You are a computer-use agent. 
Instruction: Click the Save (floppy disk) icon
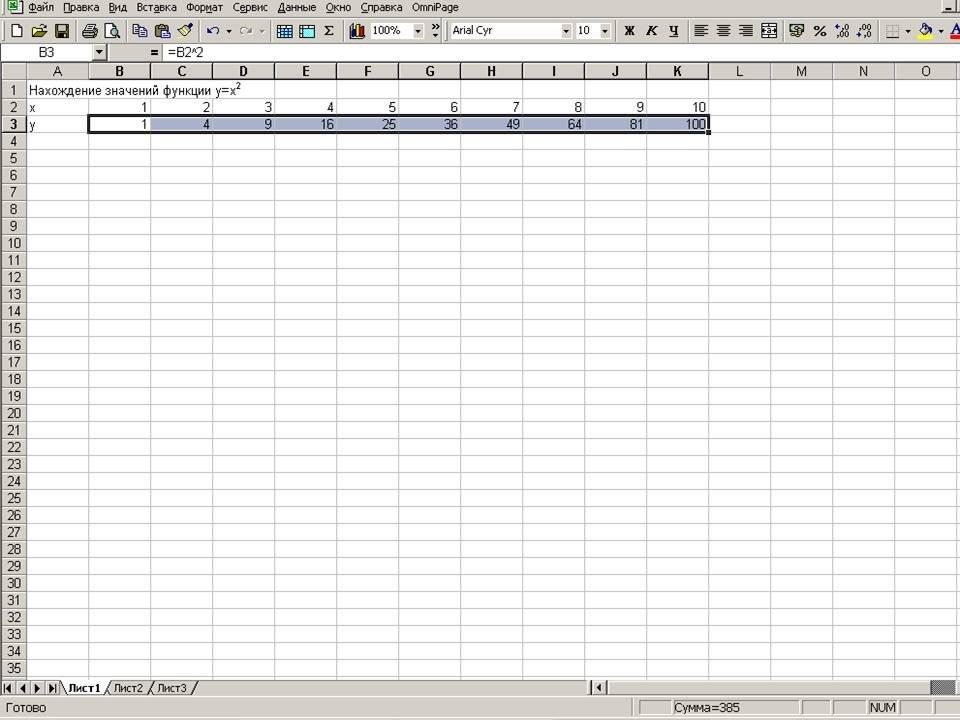(62, 31)
